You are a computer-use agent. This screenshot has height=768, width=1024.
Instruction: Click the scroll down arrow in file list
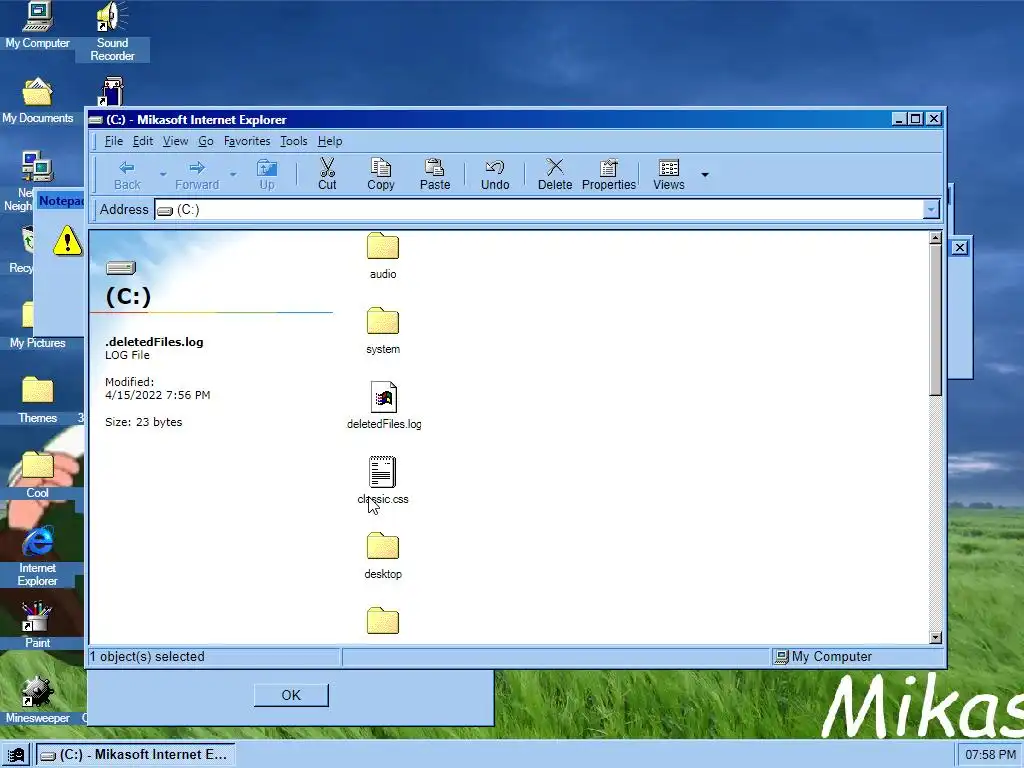click(x=935, y=637)
